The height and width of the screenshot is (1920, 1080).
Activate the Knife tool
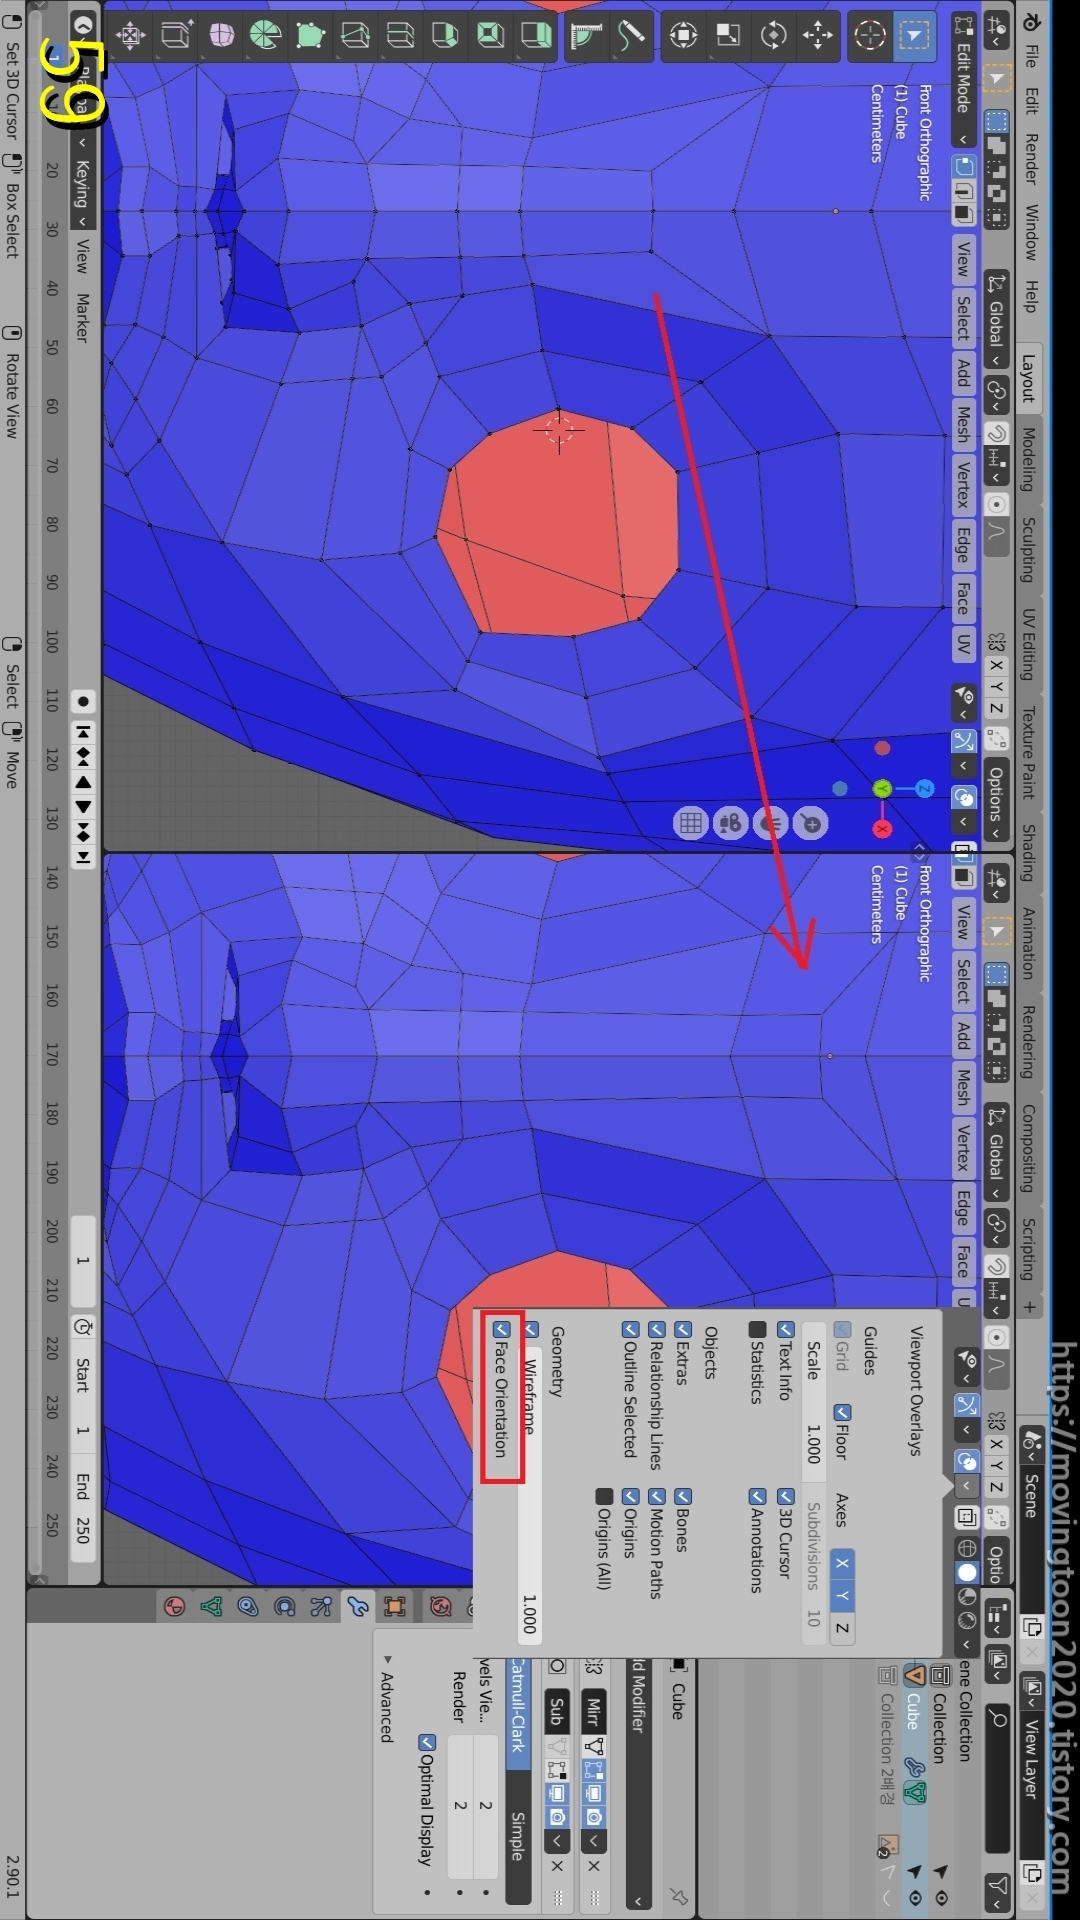356,35
